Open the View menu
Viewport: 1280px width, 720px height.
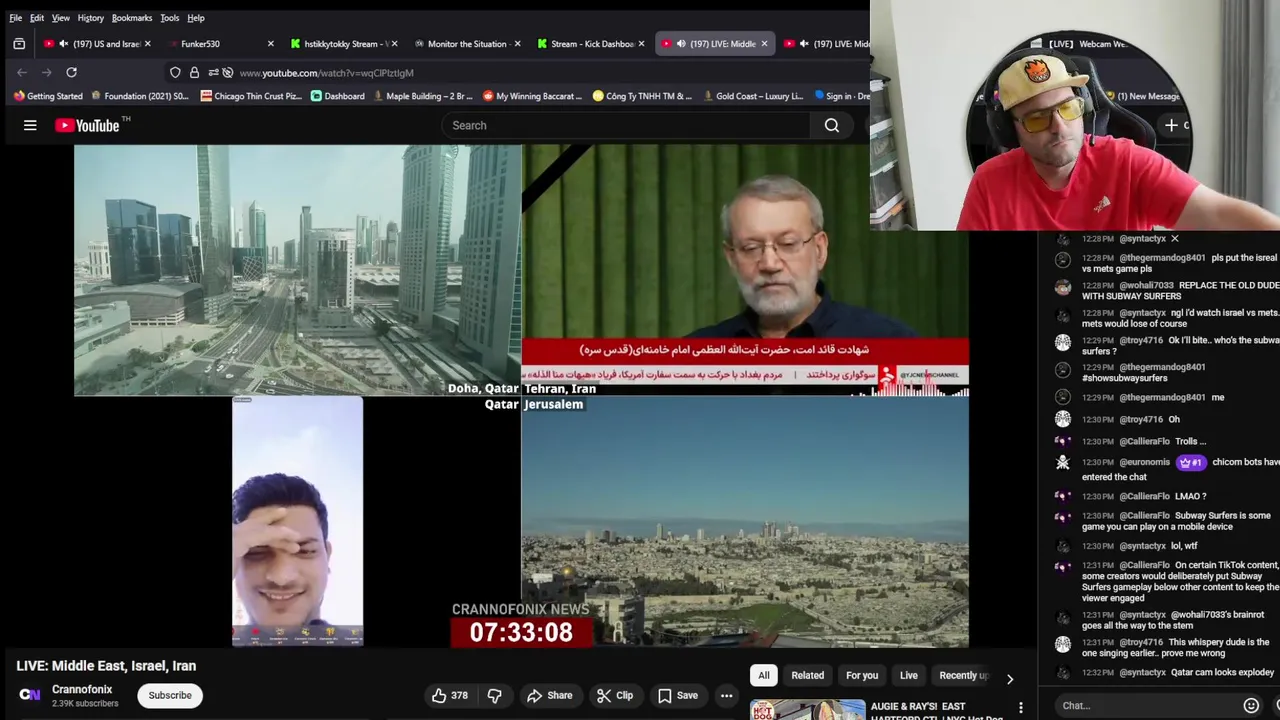coord(60,18)
